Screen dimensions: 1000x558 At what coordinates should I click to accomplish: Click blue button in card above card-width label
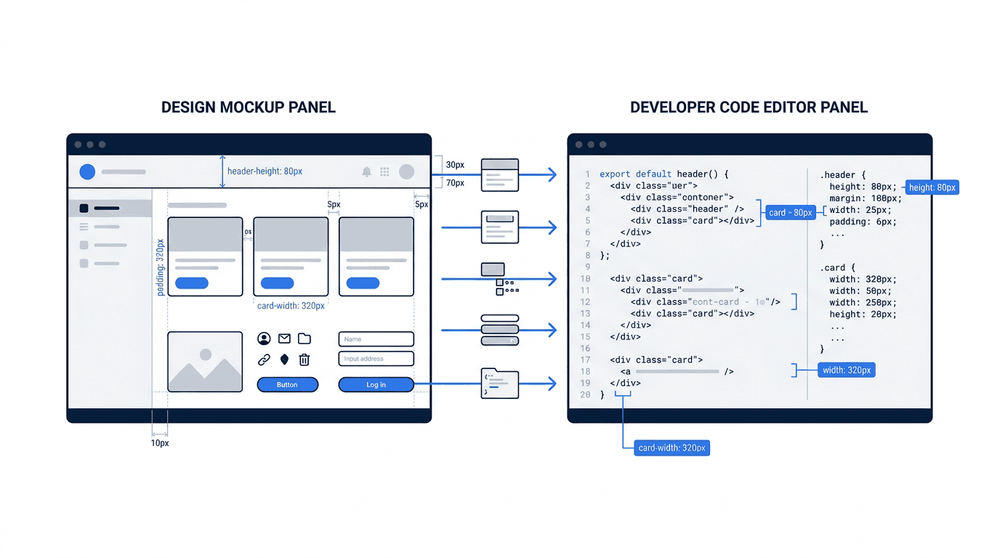(277, 283)
